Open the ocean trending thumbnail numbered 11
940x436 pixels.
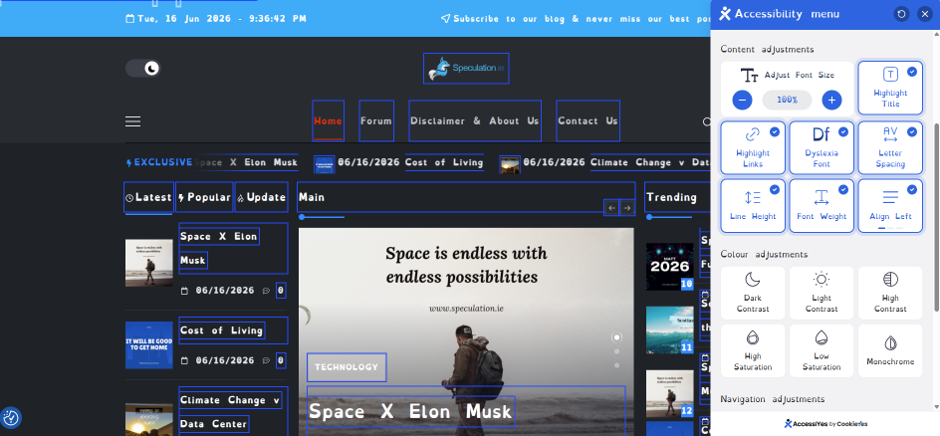pyautogui.click(x=670, y=330)
